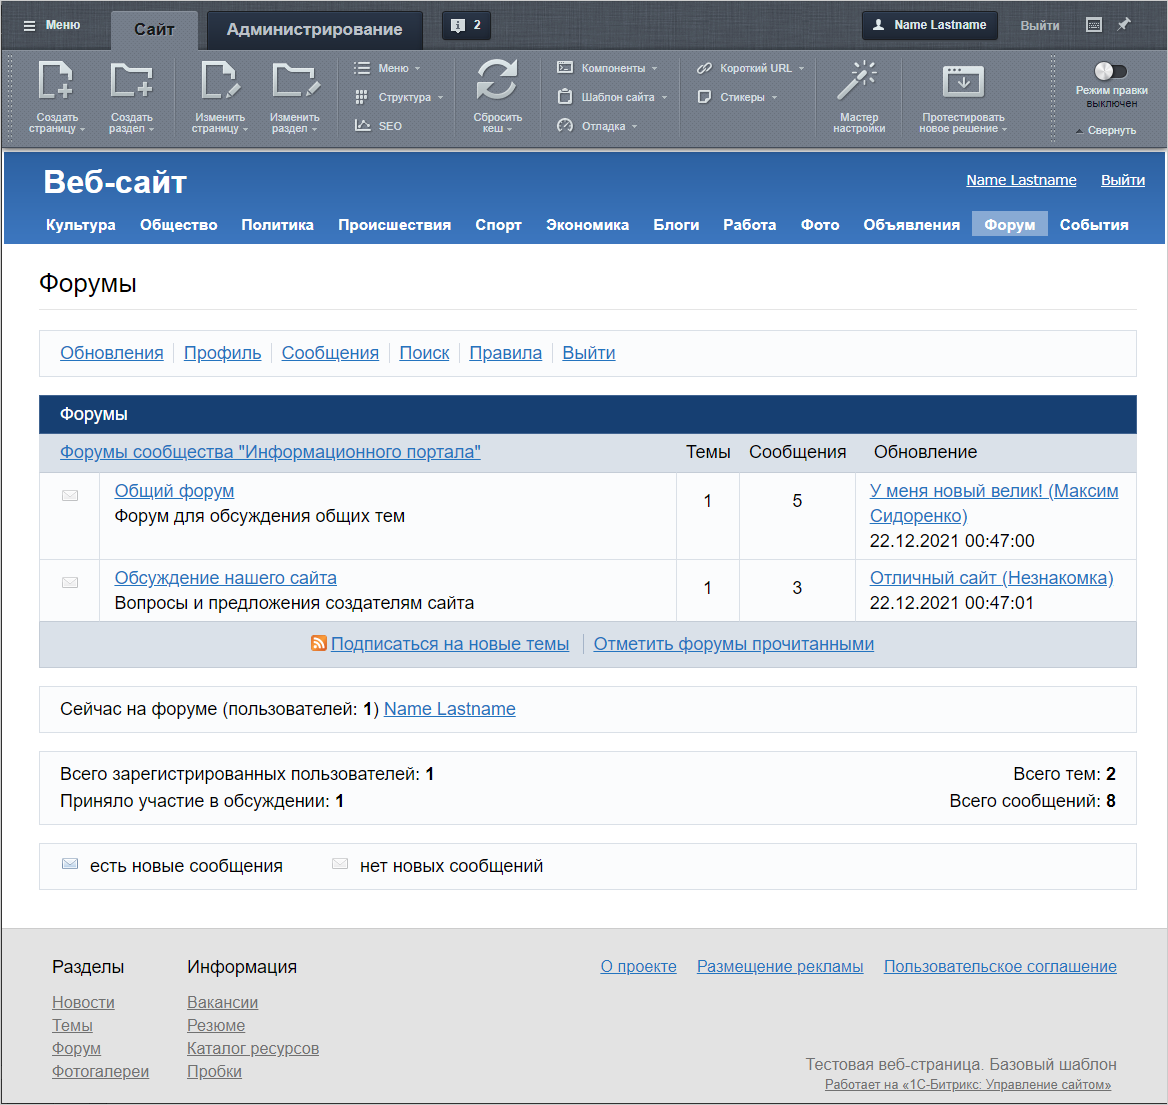Screen dimensions: 1168x1105
Task: Click the Test new solution icon
Action: pyautogui.click(x=962, y=81)
